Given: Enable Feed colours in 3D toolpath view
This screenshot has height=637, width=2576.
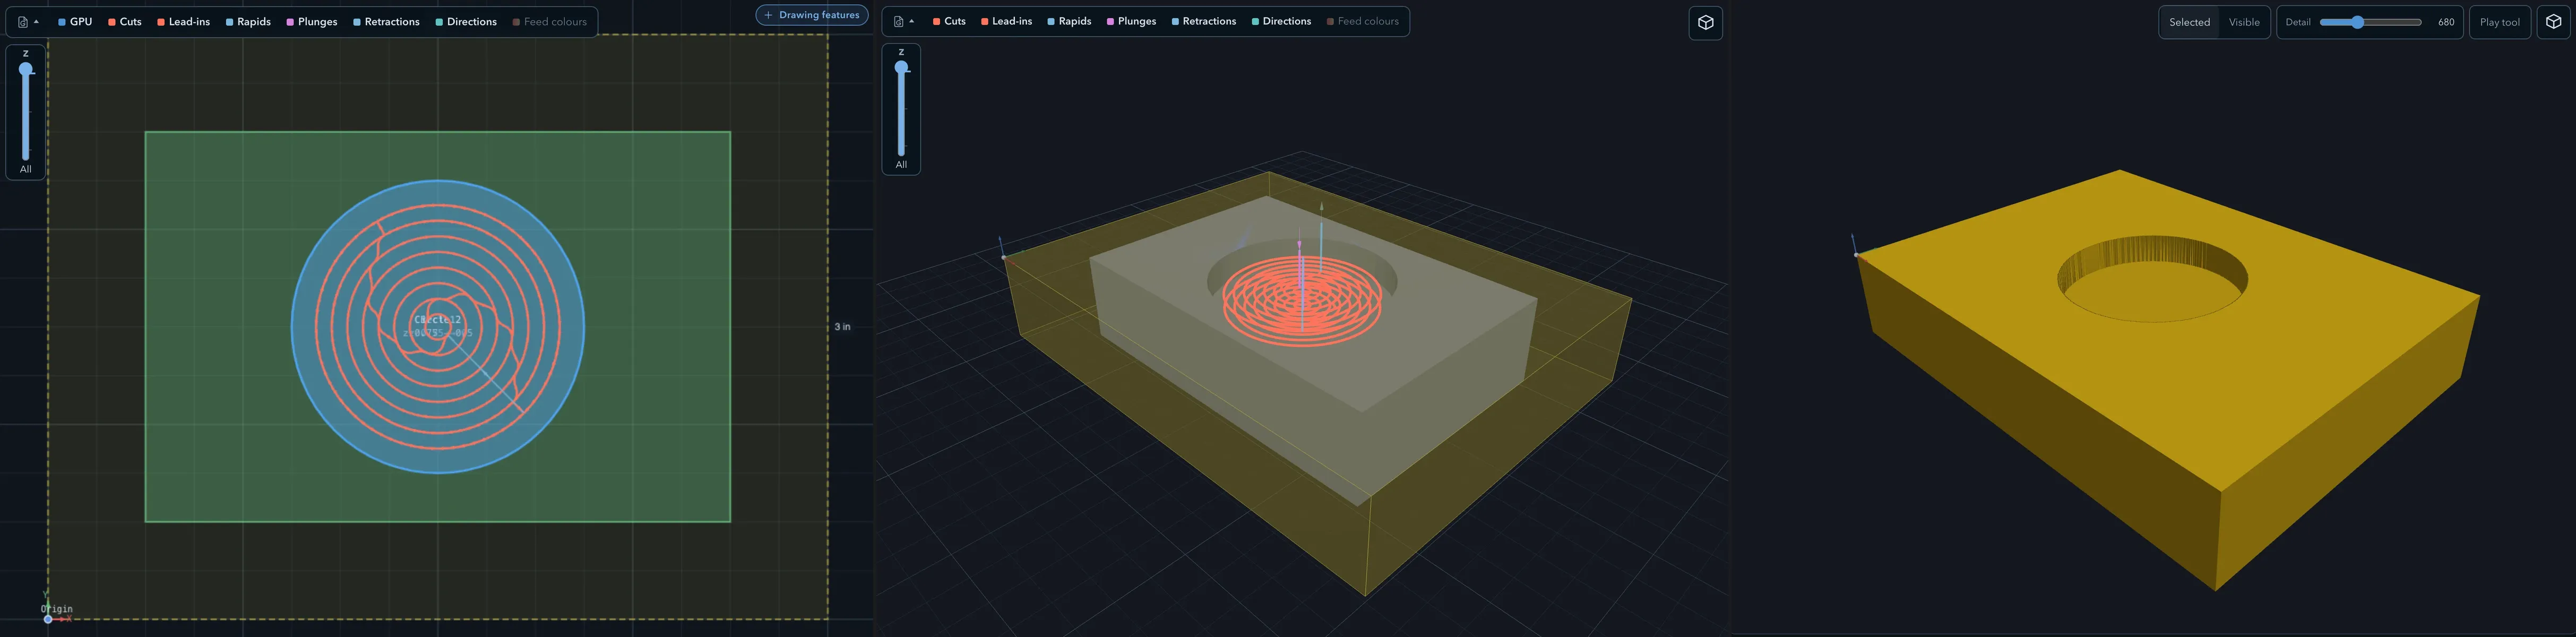Looking at the screenshot, I should pyautogui.click(x=1363, y=21).
